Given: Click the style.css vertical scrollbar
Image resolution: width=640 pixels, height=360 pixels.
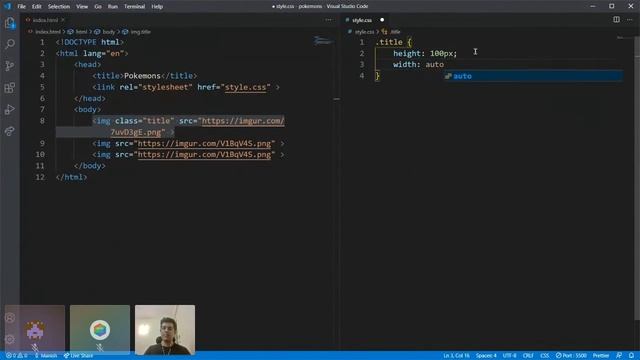Looking at the screenshot, I should [637, 180].
